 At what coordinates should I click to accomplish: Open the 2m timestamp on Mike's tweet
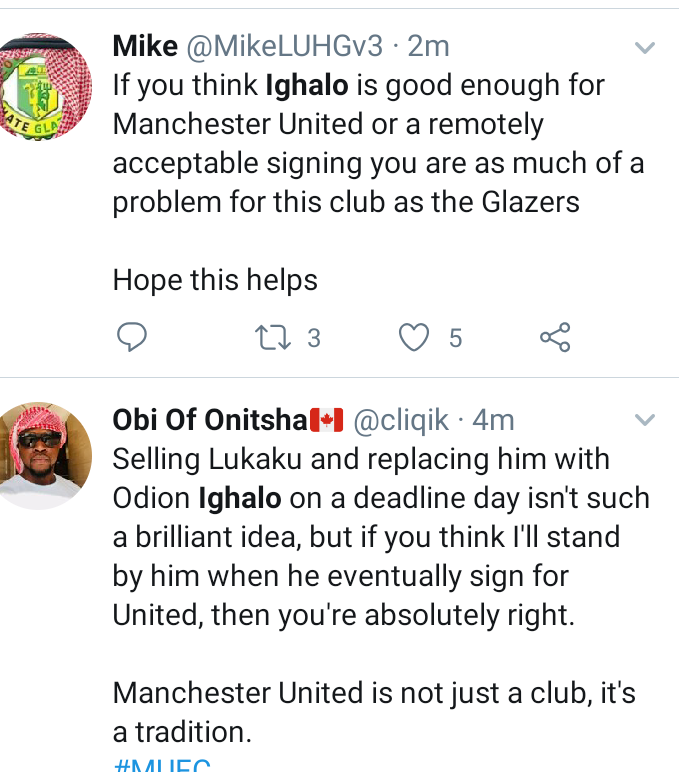point(428,46)
